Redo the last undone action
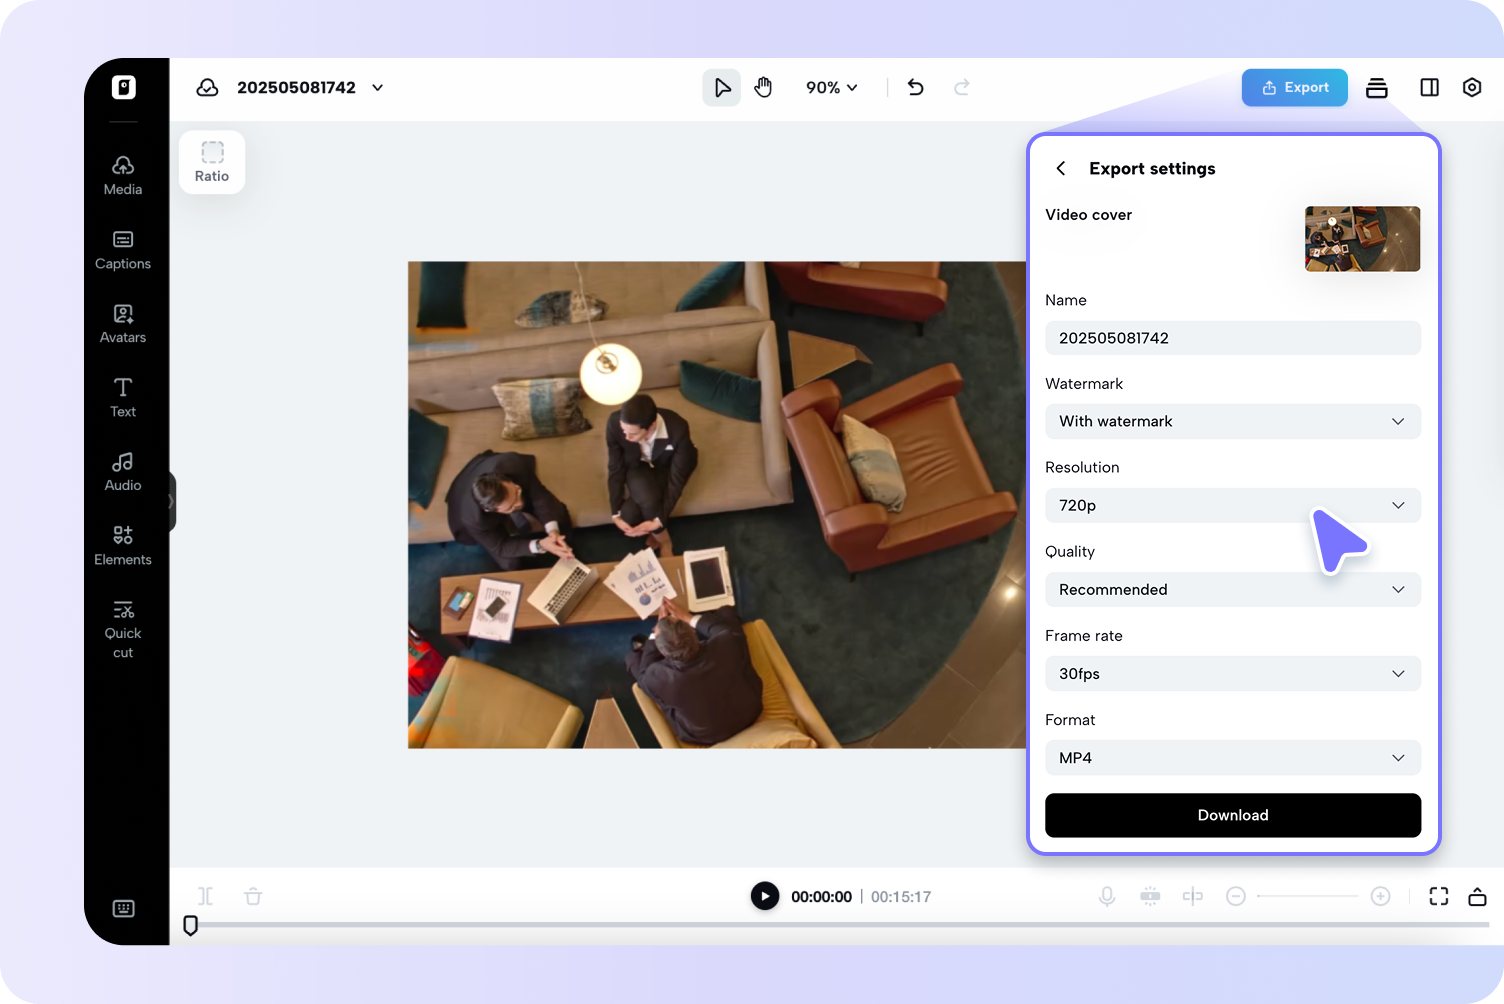Viewport: 1504px width, 1004px height. click(962, 87)
